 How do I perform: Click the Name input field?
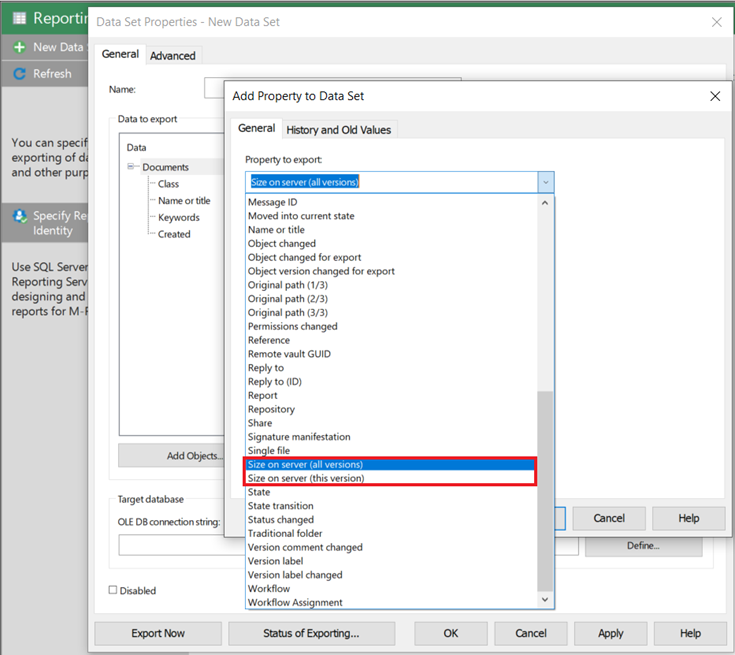coord(214,90)
